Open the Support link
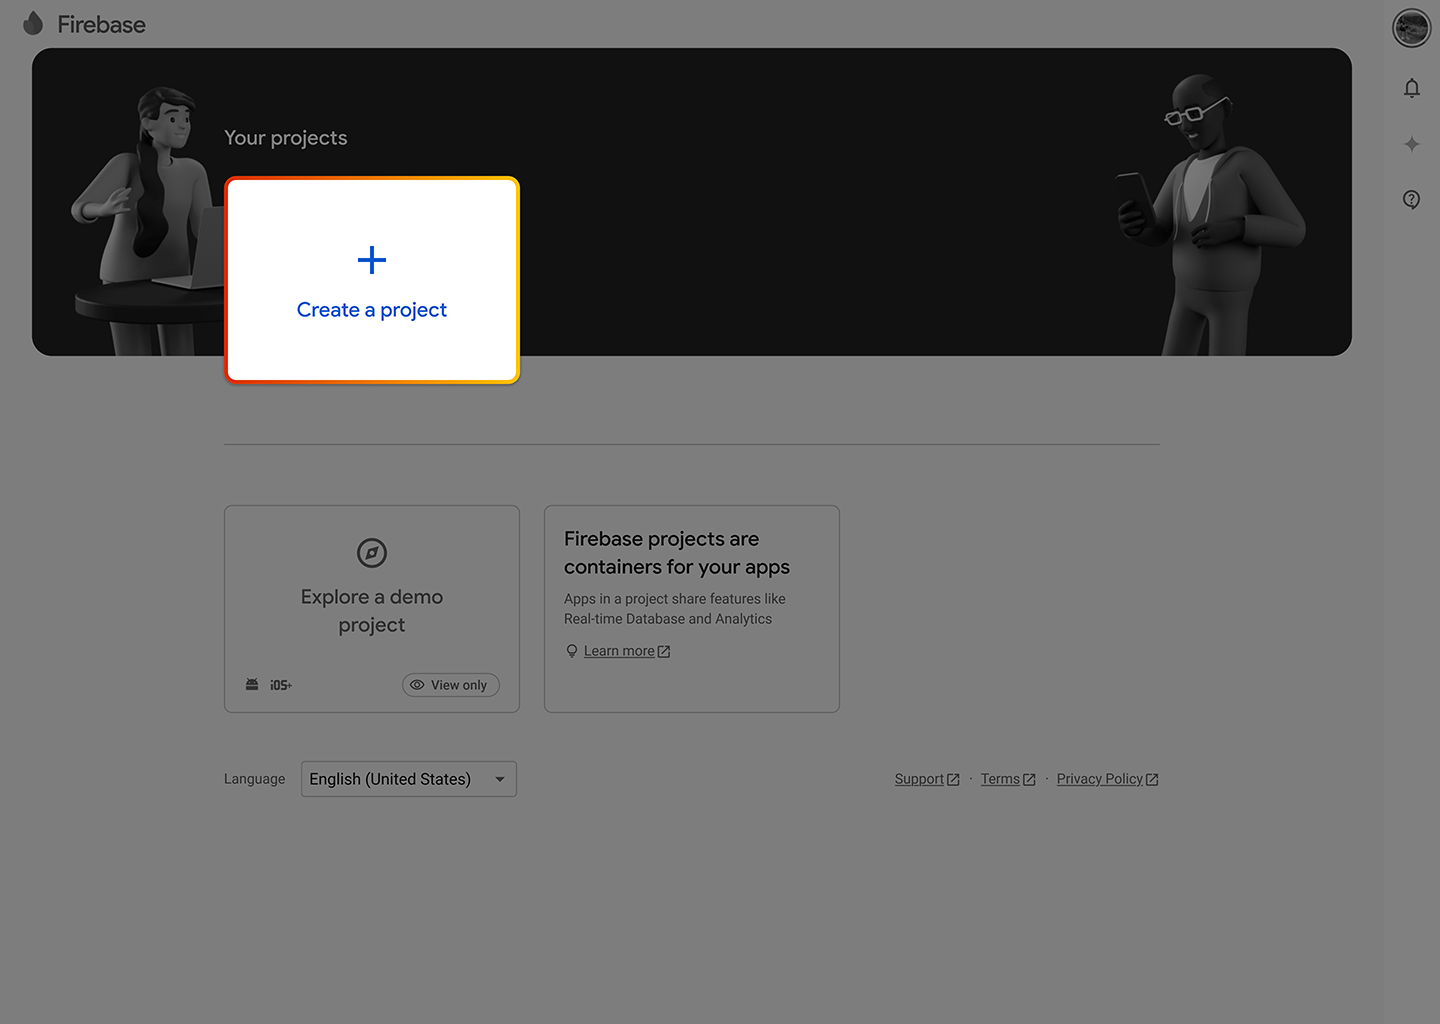This screenshot has height=1024, width=1440. (919, 779)
